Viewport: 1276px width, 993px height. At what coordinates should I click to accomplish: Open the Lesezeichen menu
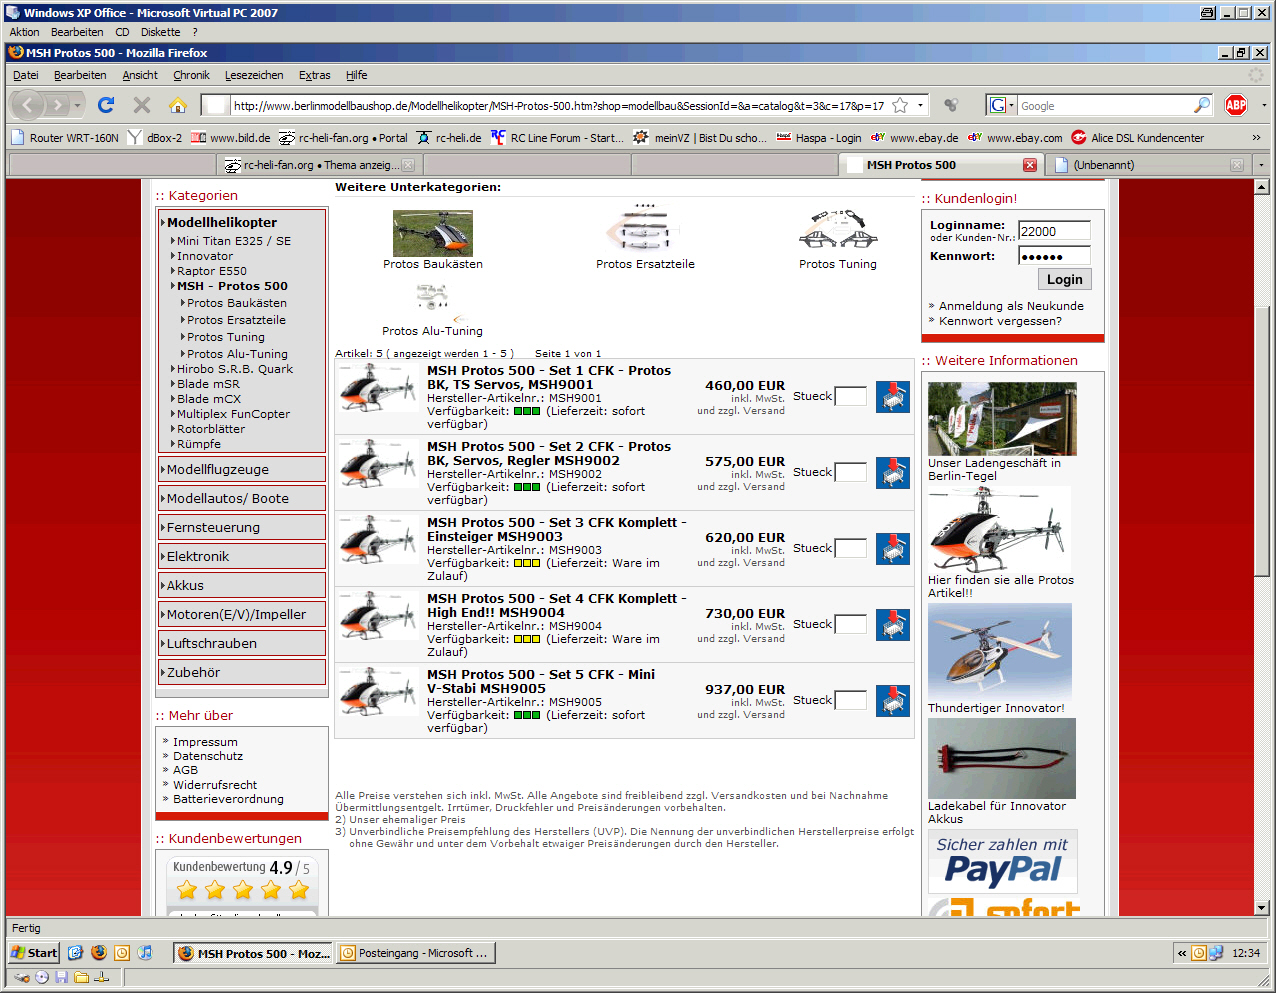254,75
